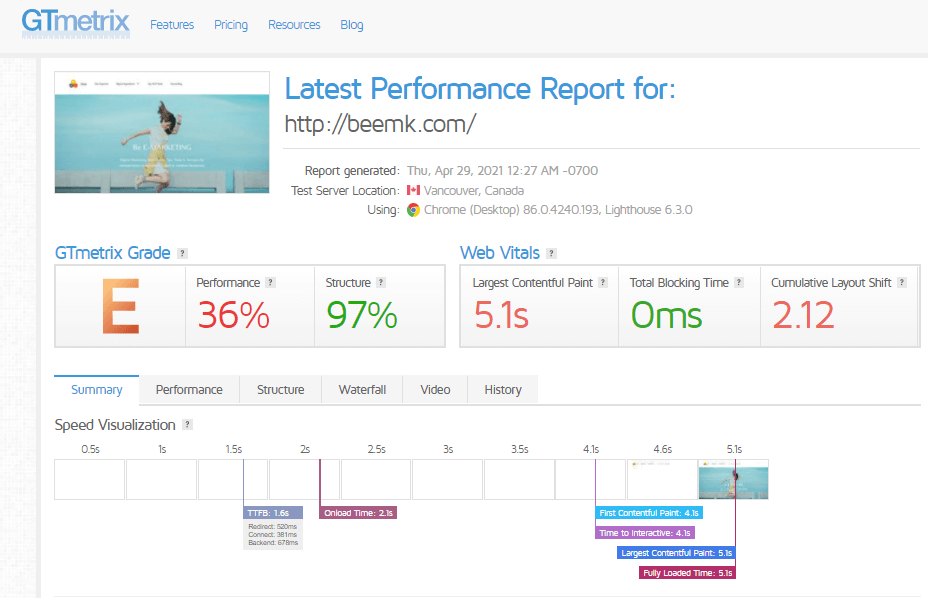
Task: Open help icon for Cumulative Layout Shift
Action: 902,282
